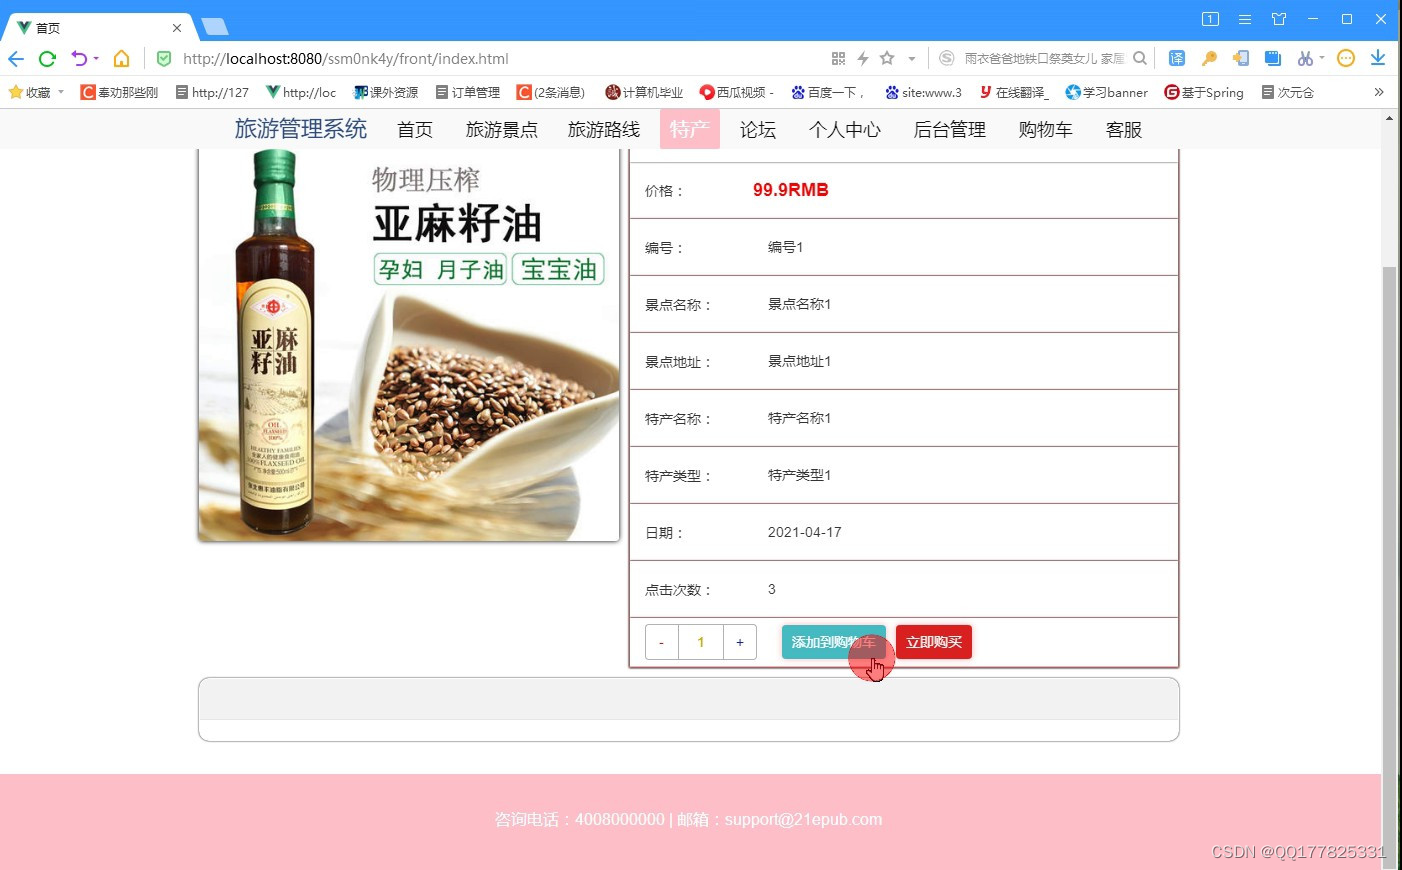Click the flaxseed oil product image
The image size is (1402, 870).
(x=409, y=345)
